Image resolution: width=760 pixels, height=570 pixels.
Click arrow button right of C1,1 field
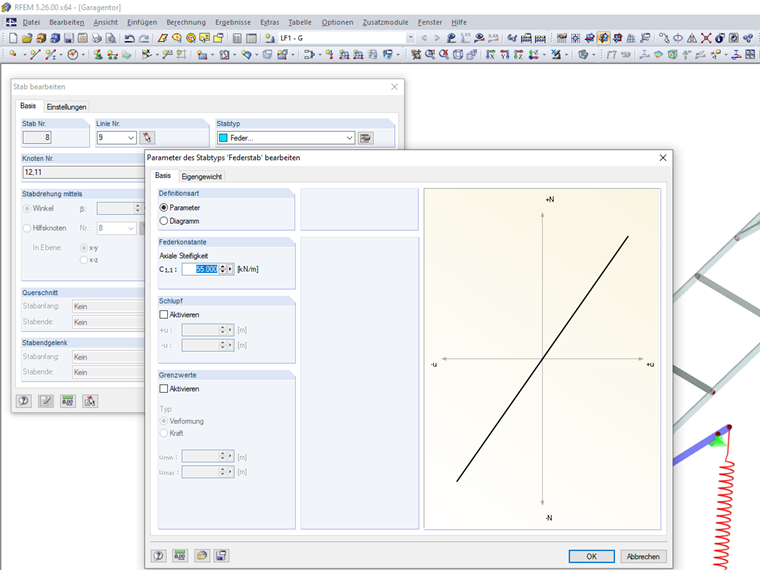(x=230, y=269)
